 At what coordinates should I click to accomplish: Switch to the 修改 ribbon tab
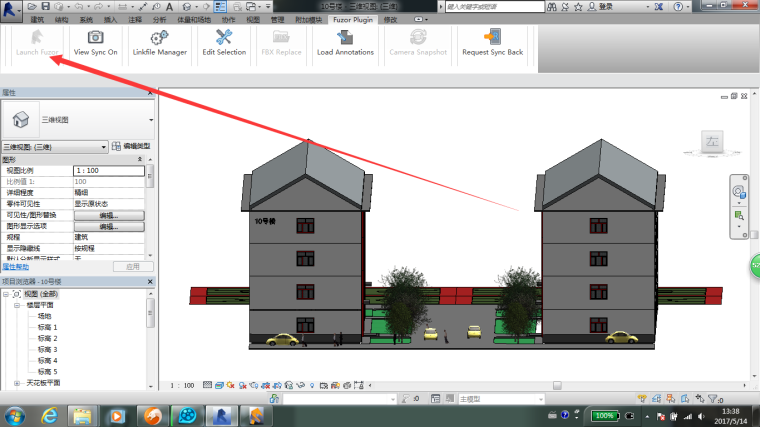coord(390,19)
